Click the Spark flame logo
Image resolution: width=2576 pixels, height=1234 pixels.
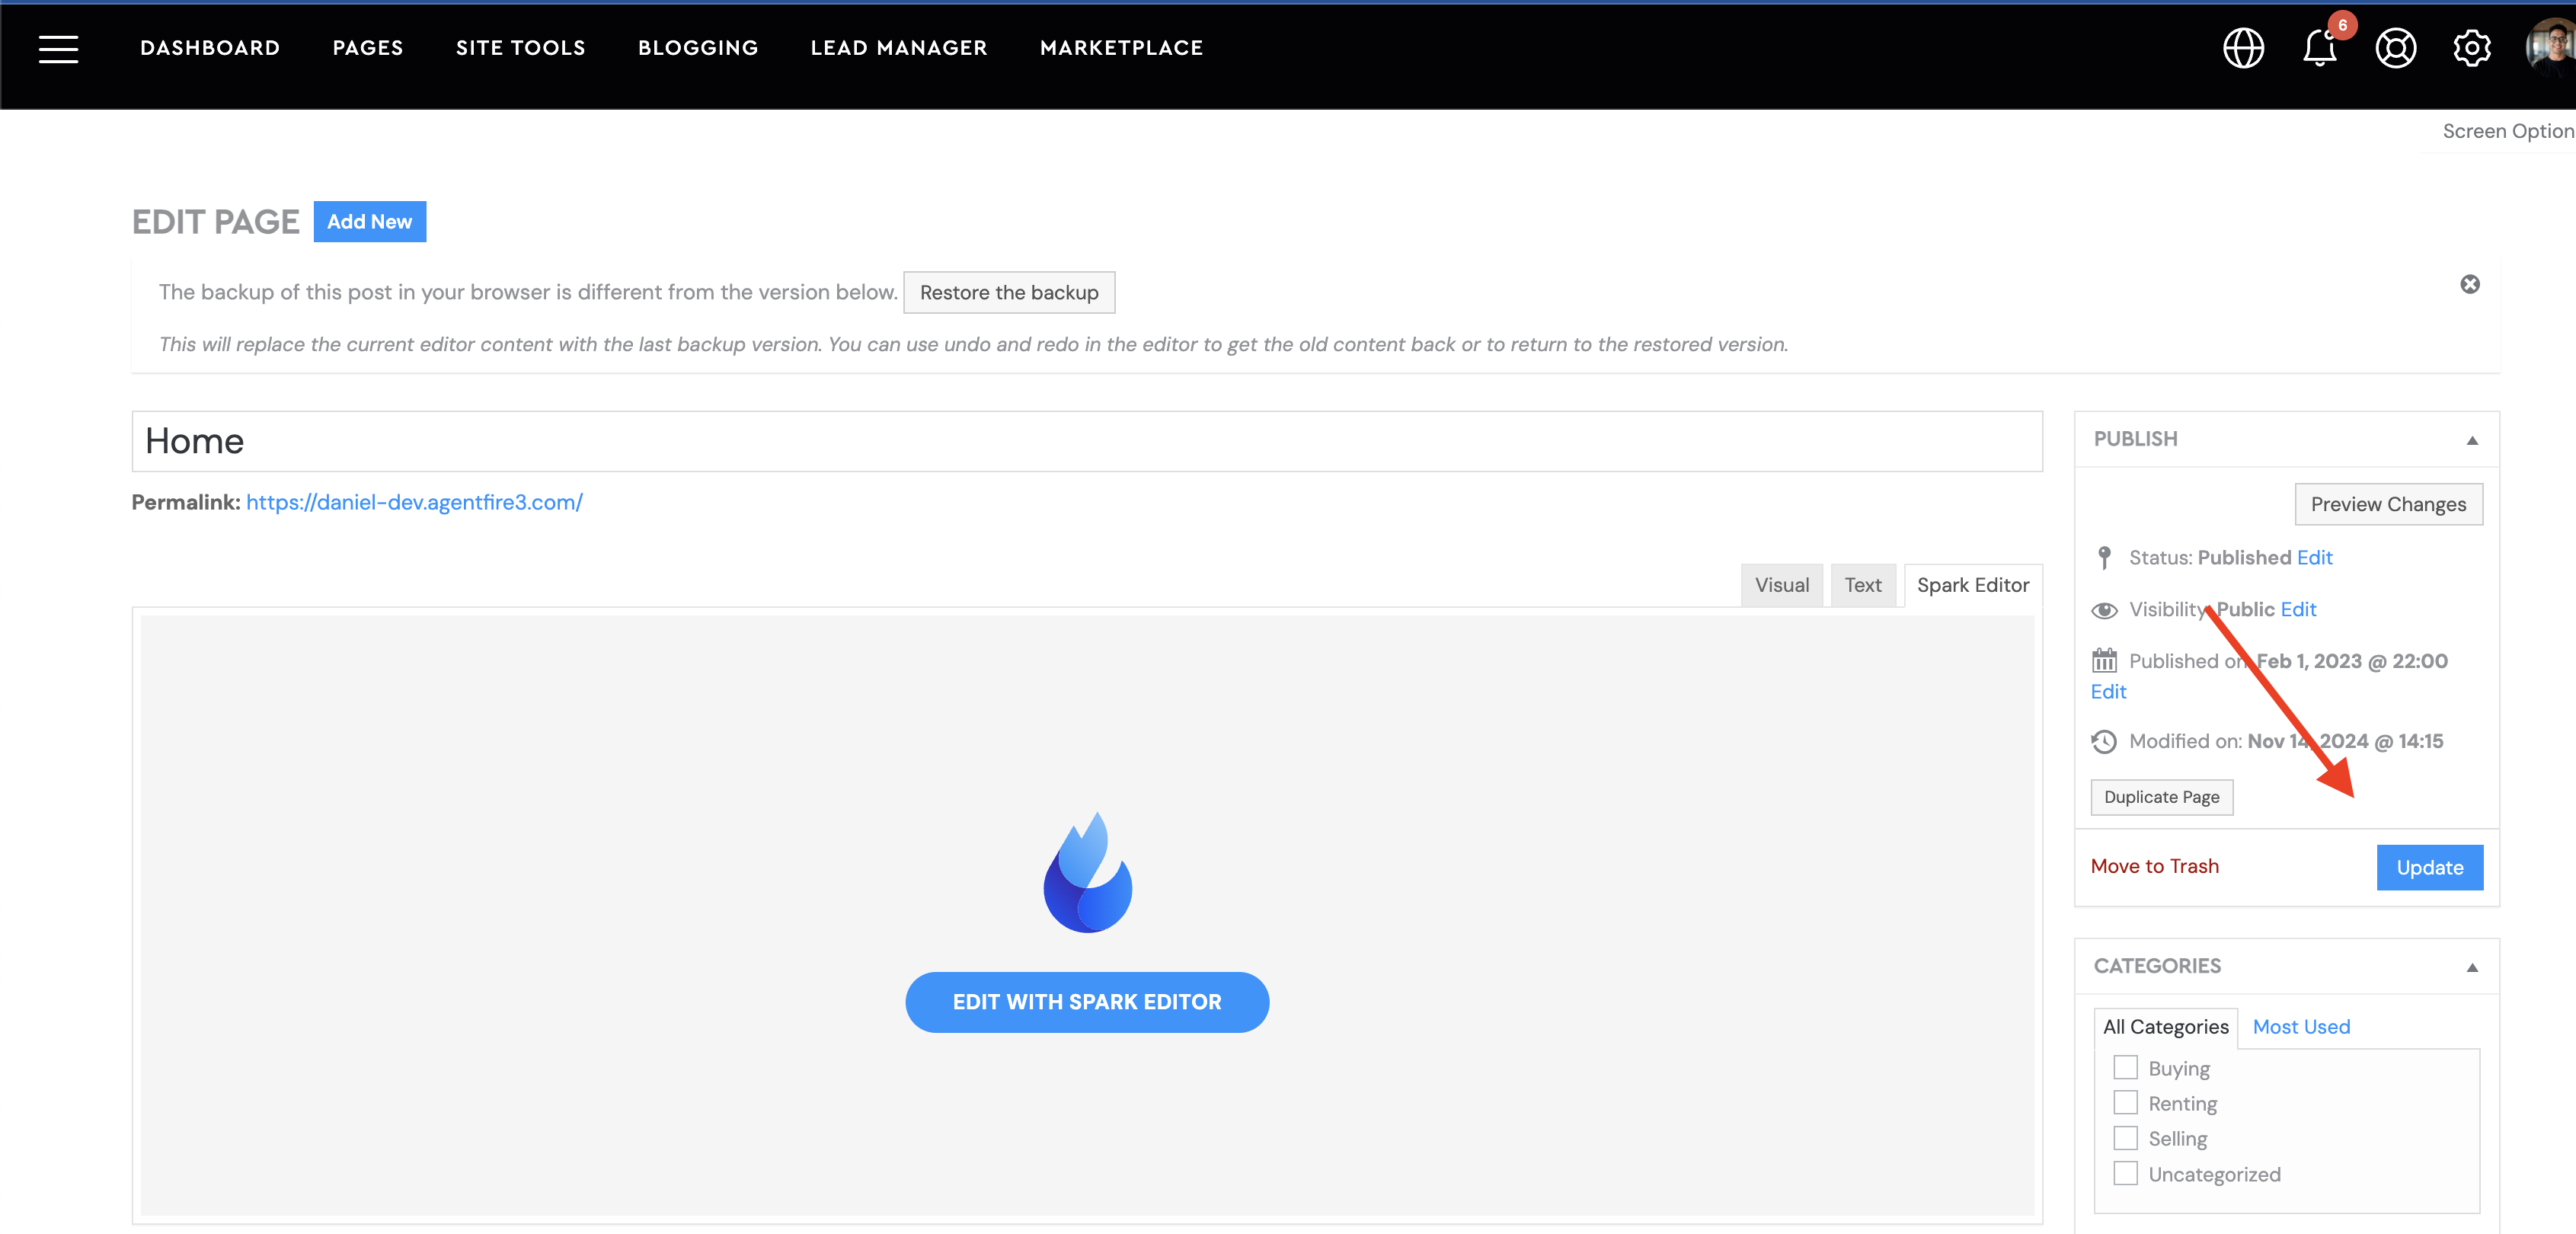coord(1087,872)
